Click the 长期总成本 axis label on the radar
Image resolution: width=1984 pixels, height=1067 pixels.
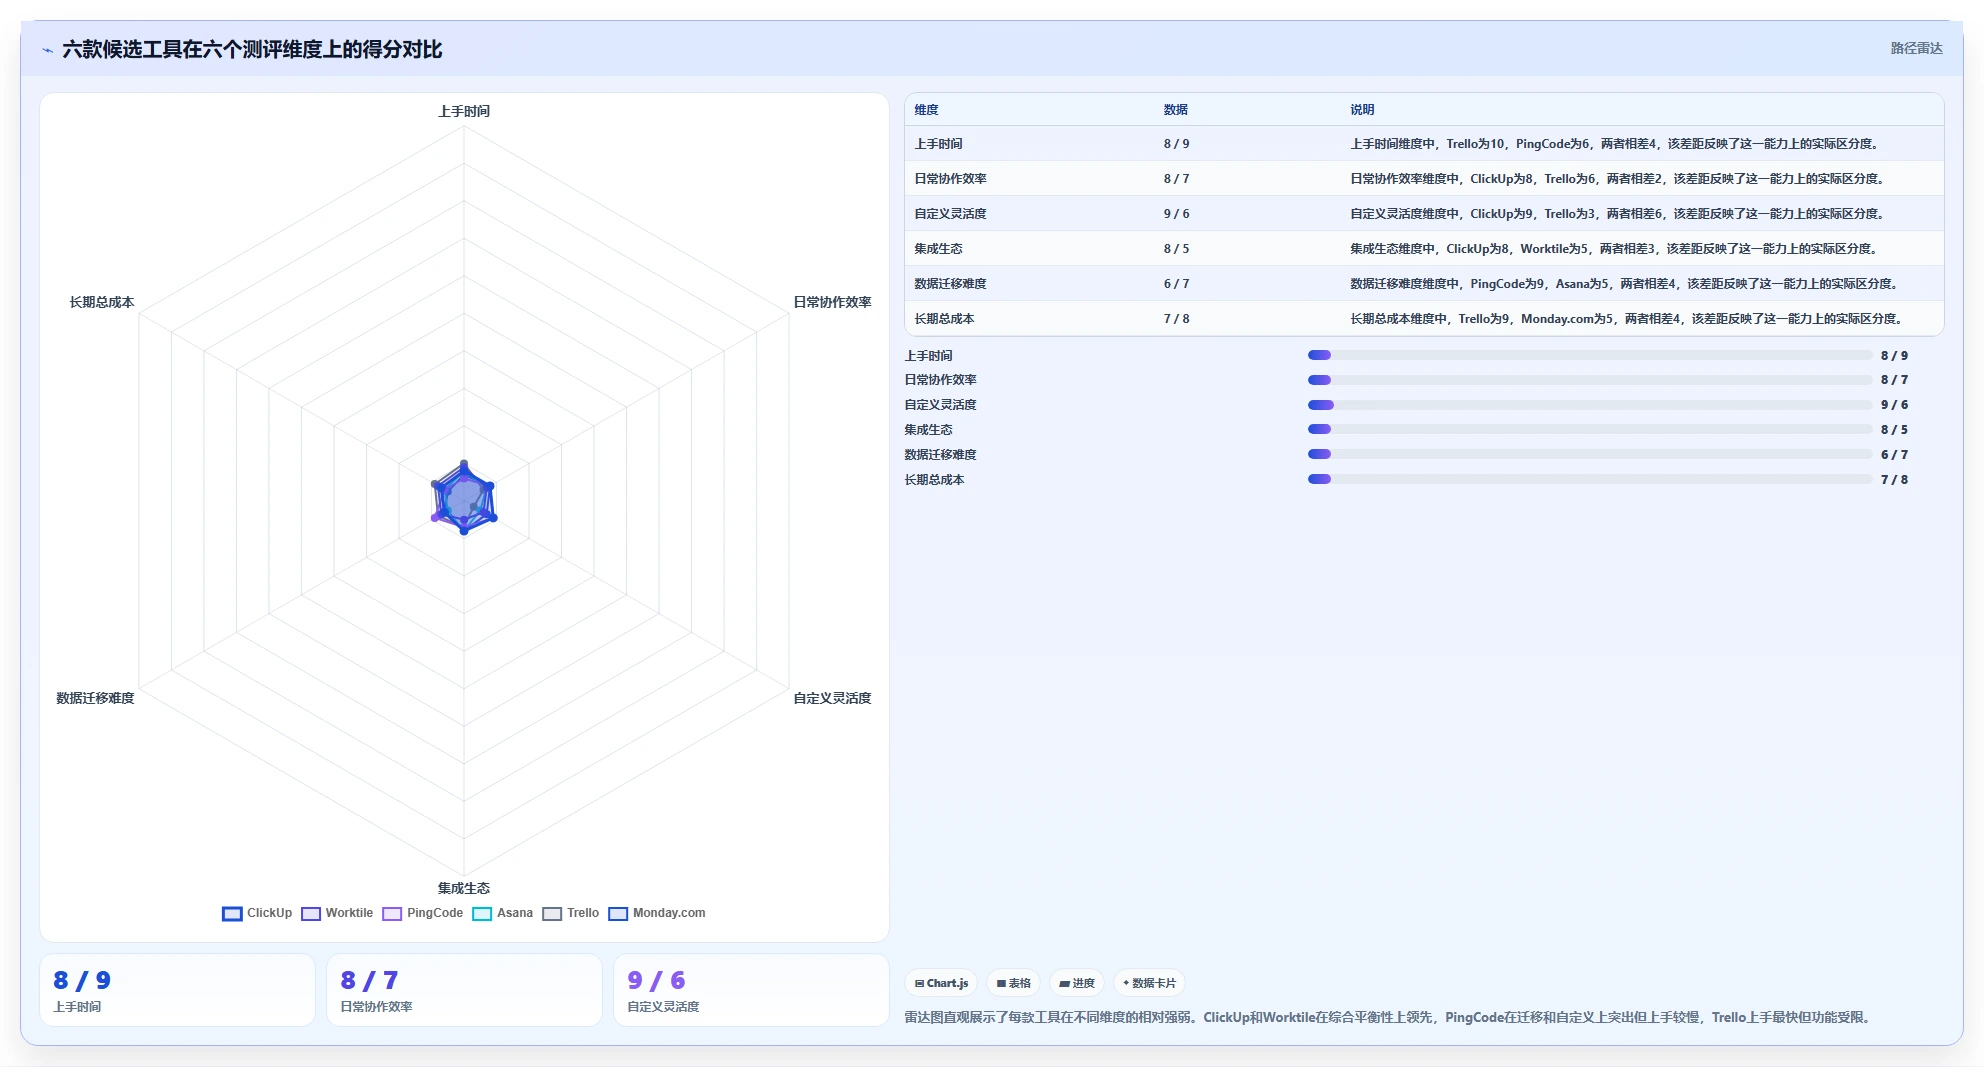click(x=102, y=302)
